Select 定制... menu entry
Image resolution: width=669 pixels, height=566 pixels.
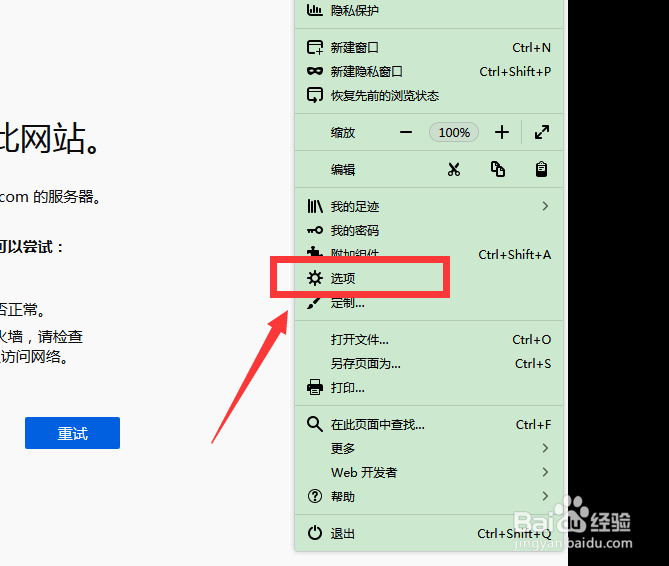pyautogui.click(x=429, y=303)
